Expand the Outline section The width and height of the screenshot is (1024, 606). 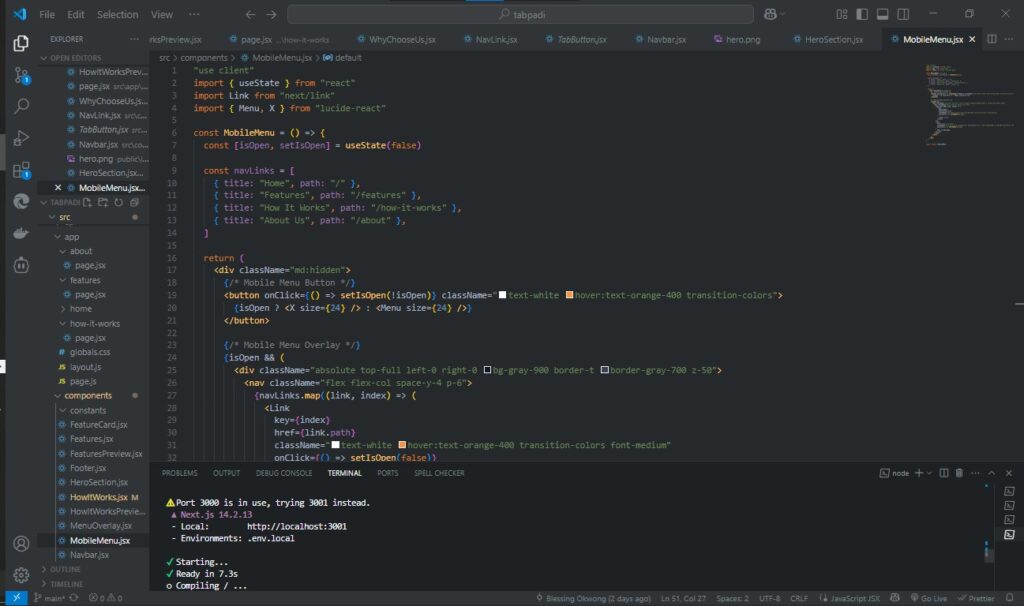coord(44,569)
